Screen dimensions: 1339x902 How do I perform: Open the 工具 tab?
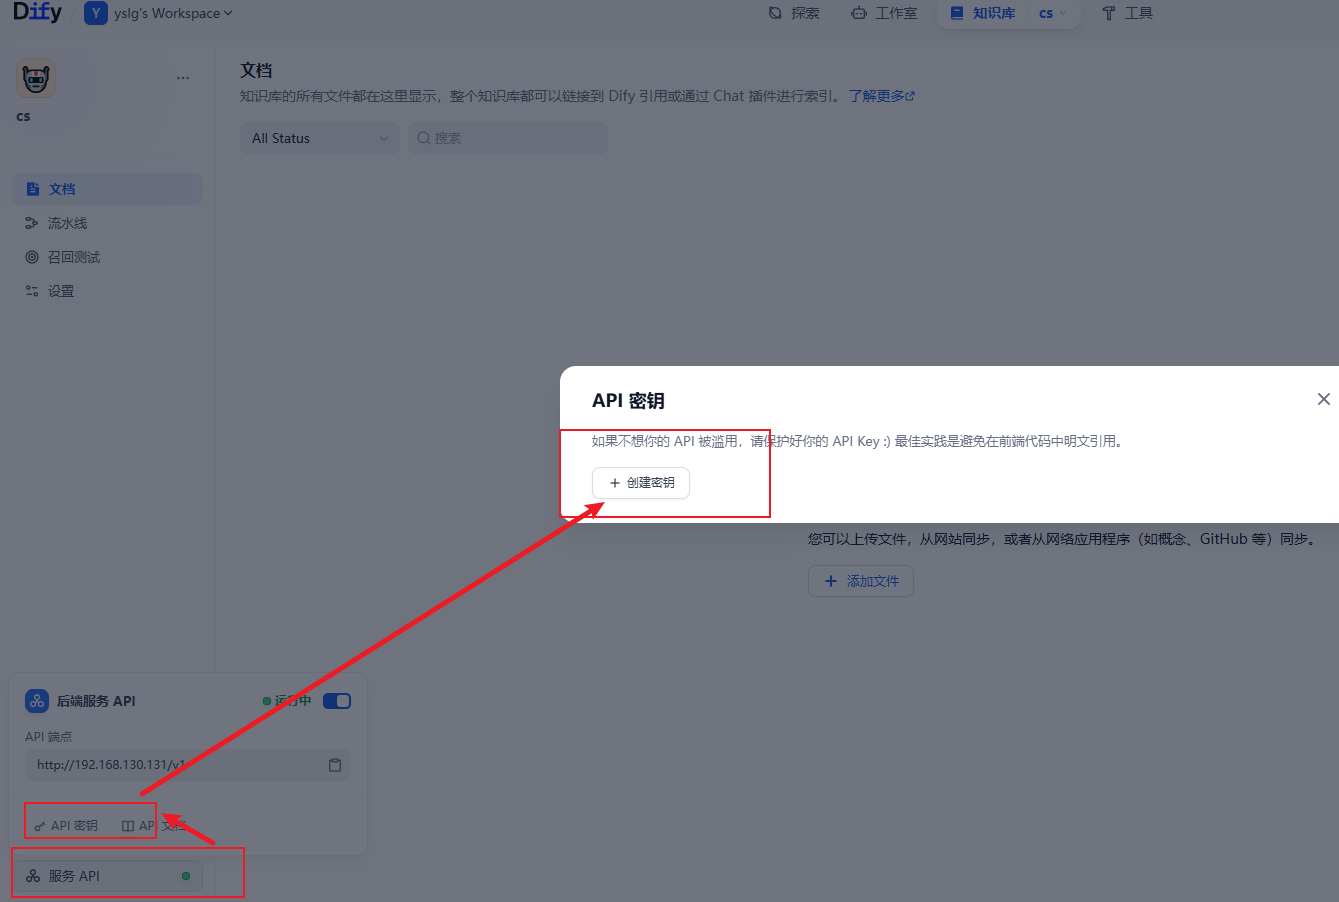[1127, 14]
